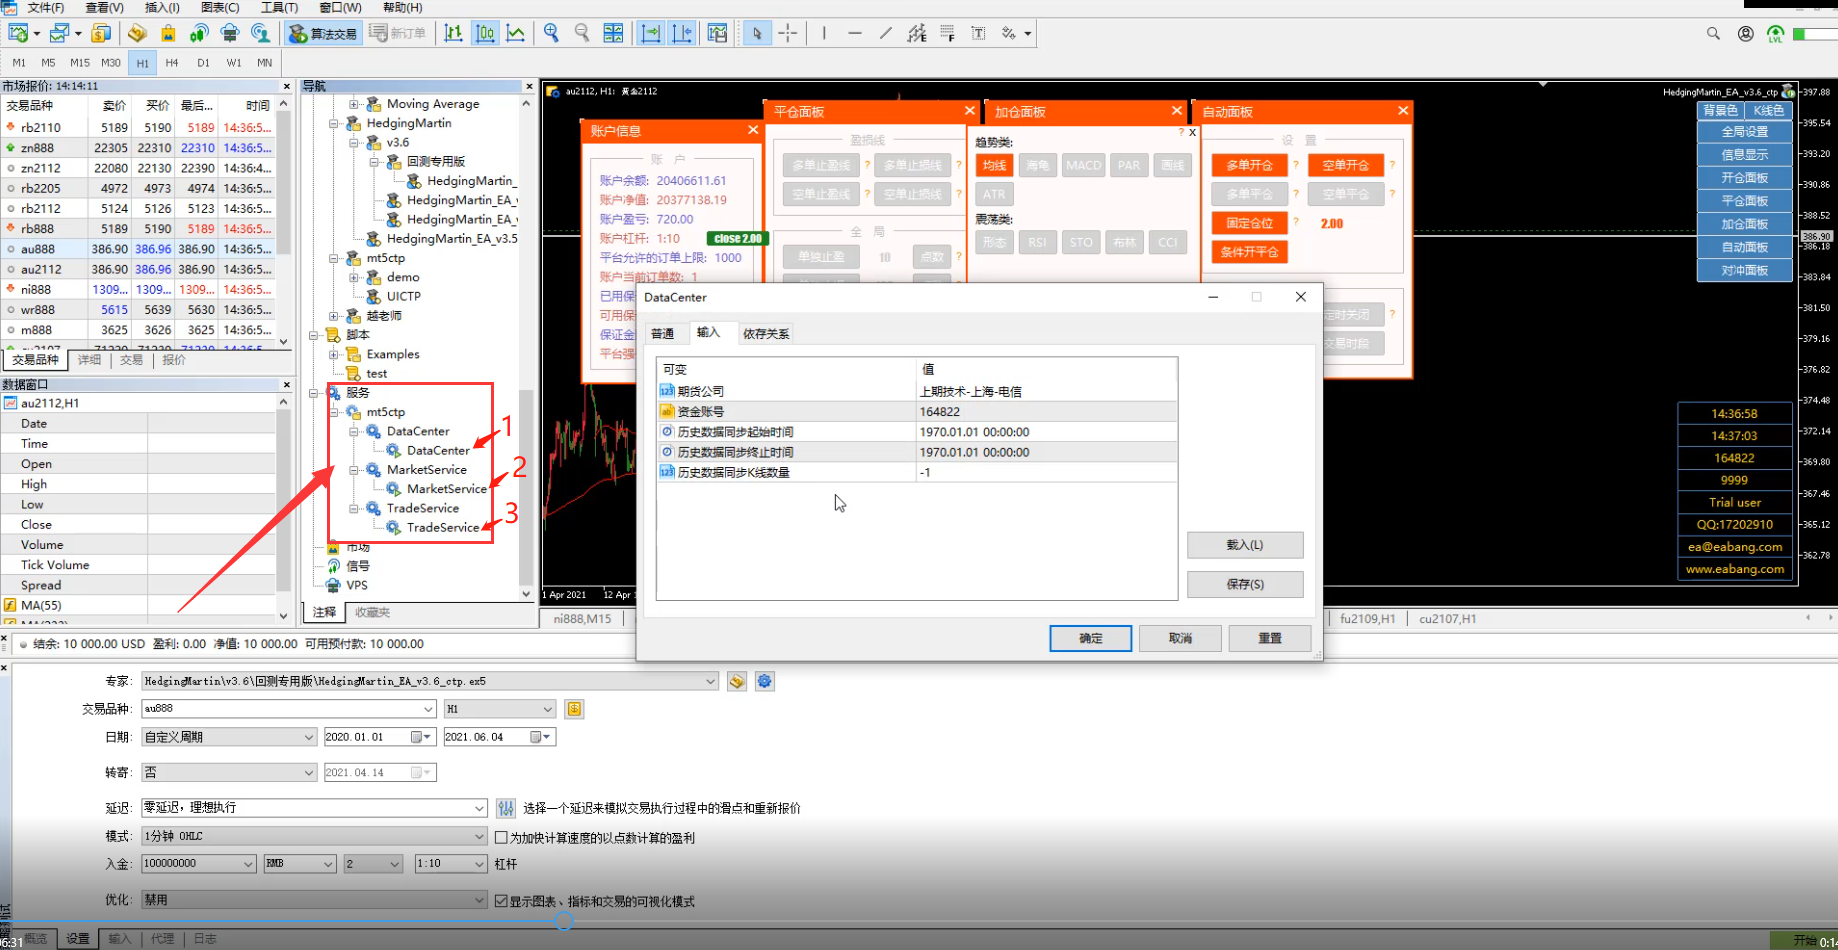
Task: Open the profiles toolbar icon
Action: (x=60, y=33)
